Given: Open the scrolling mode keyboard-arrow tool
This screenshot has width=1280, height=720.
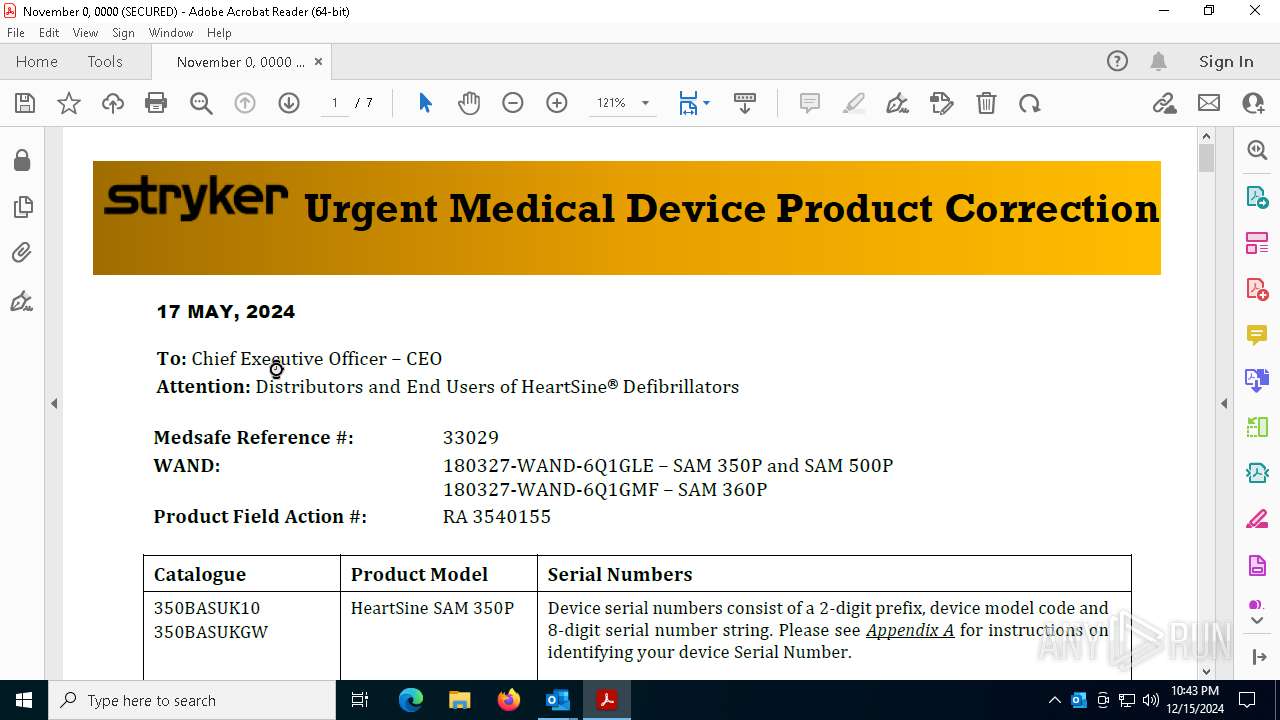Looking at the screenshot, I should [x=745, y=103].
